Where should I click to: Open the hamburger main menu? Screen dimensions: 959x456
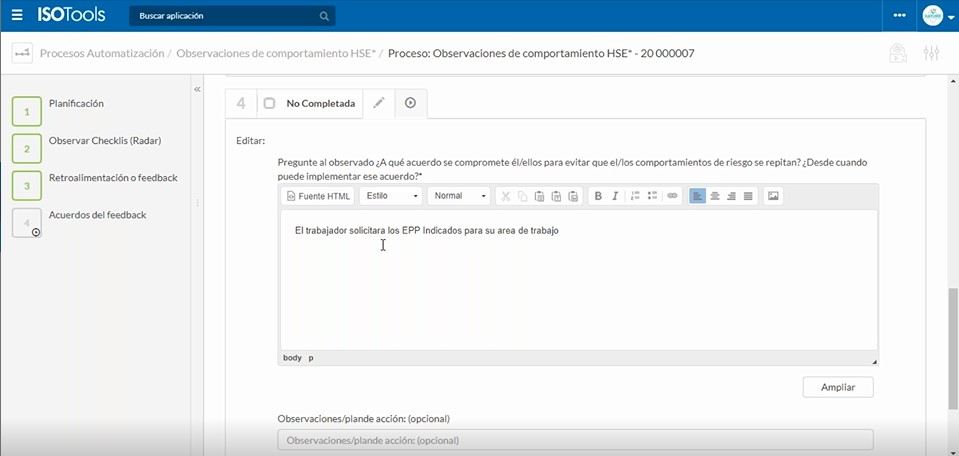pos(17,16)
